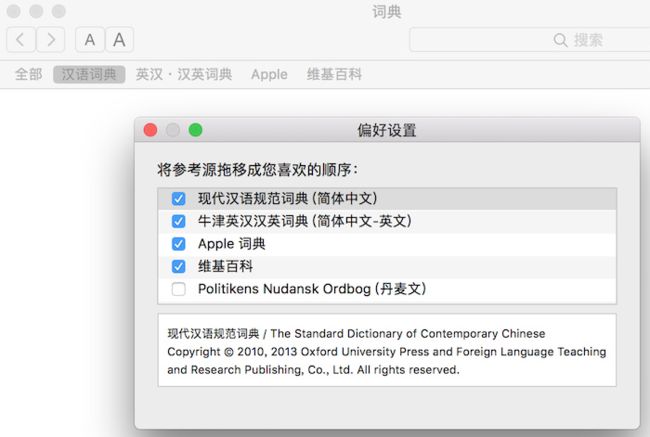The height and width of the screenshot is (437, 650).
Task: Enable Politikens Nudansk Ordbog checkbox
Action: click(179, 289)
